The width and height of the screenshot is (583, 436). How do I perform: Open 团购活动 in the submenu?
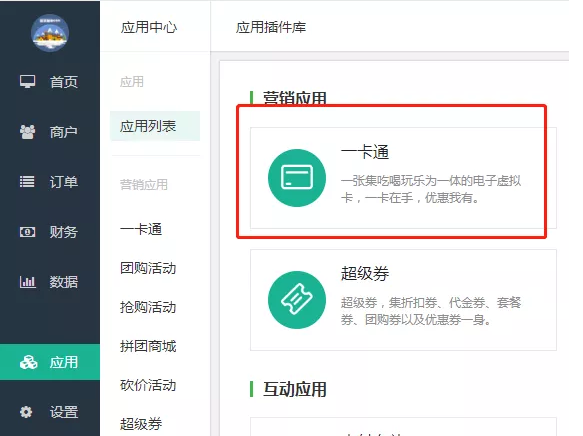[x=148, y=268]
